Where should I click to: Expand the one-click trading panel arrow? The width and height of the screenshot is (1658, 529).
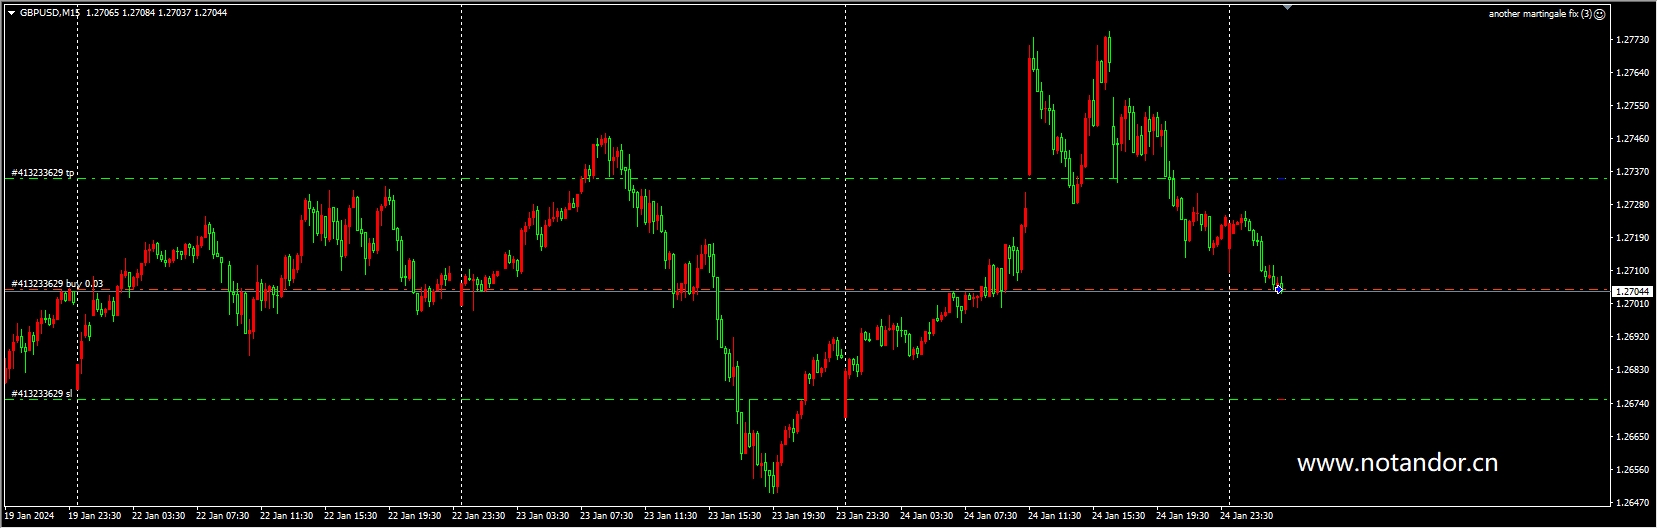pyautogui.click(x=11, y=13)
